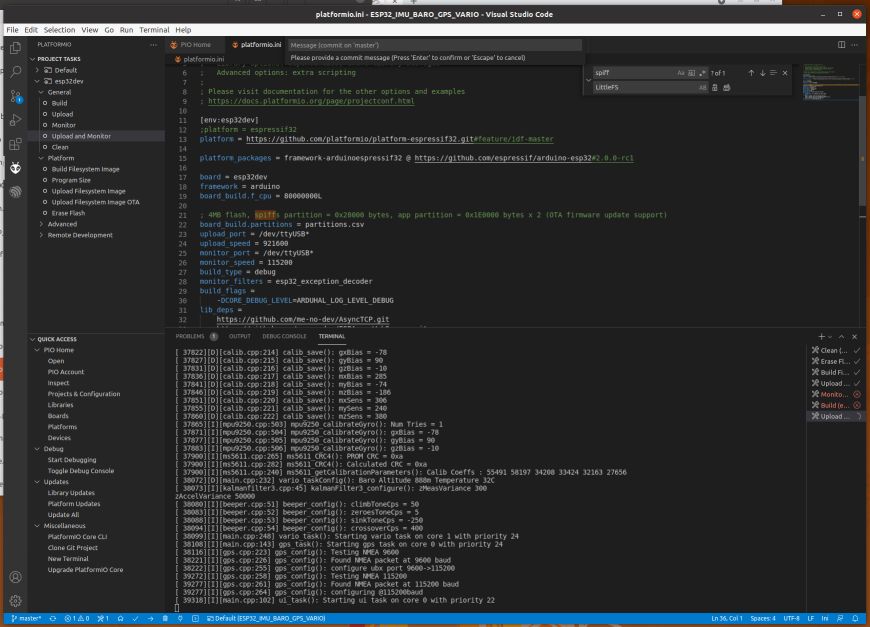Switch to the Problems panel tab

(x=190, y=336)
